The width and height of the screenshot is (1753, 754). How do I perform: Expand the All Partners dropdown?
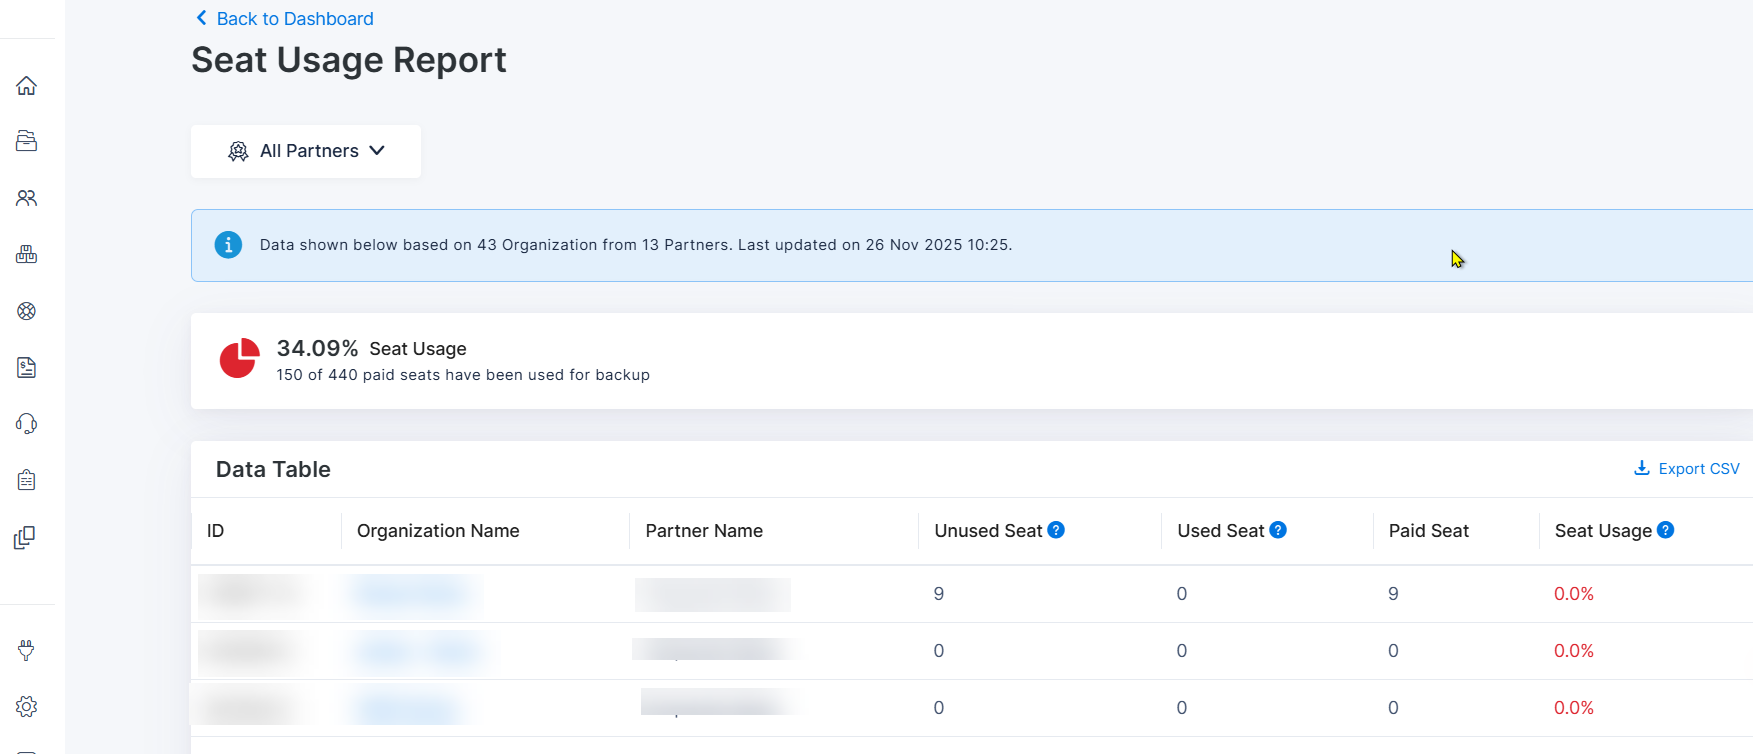point(306,151)
